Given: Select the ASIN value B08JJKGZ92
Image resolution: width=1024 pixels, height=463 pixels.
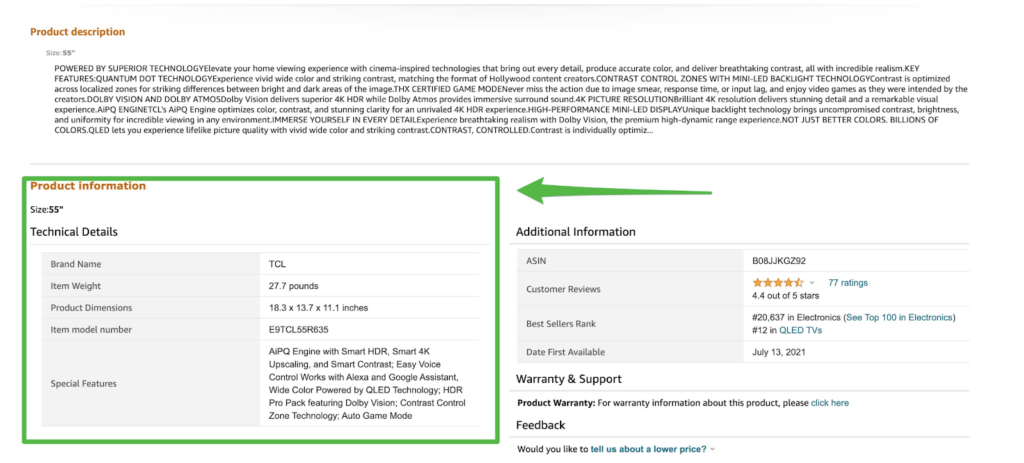Looking at the screenshot, I should (x=778, y=261).
